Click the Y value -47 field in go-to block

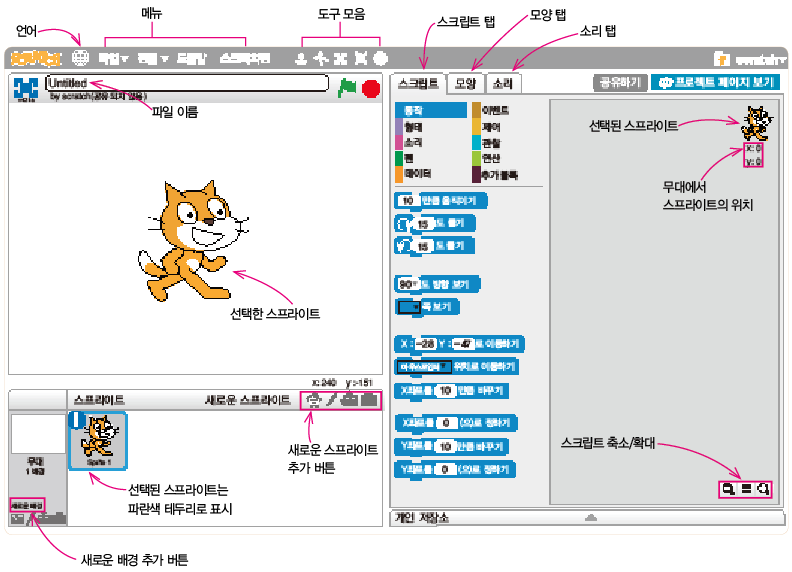click(x=462, y=344)
